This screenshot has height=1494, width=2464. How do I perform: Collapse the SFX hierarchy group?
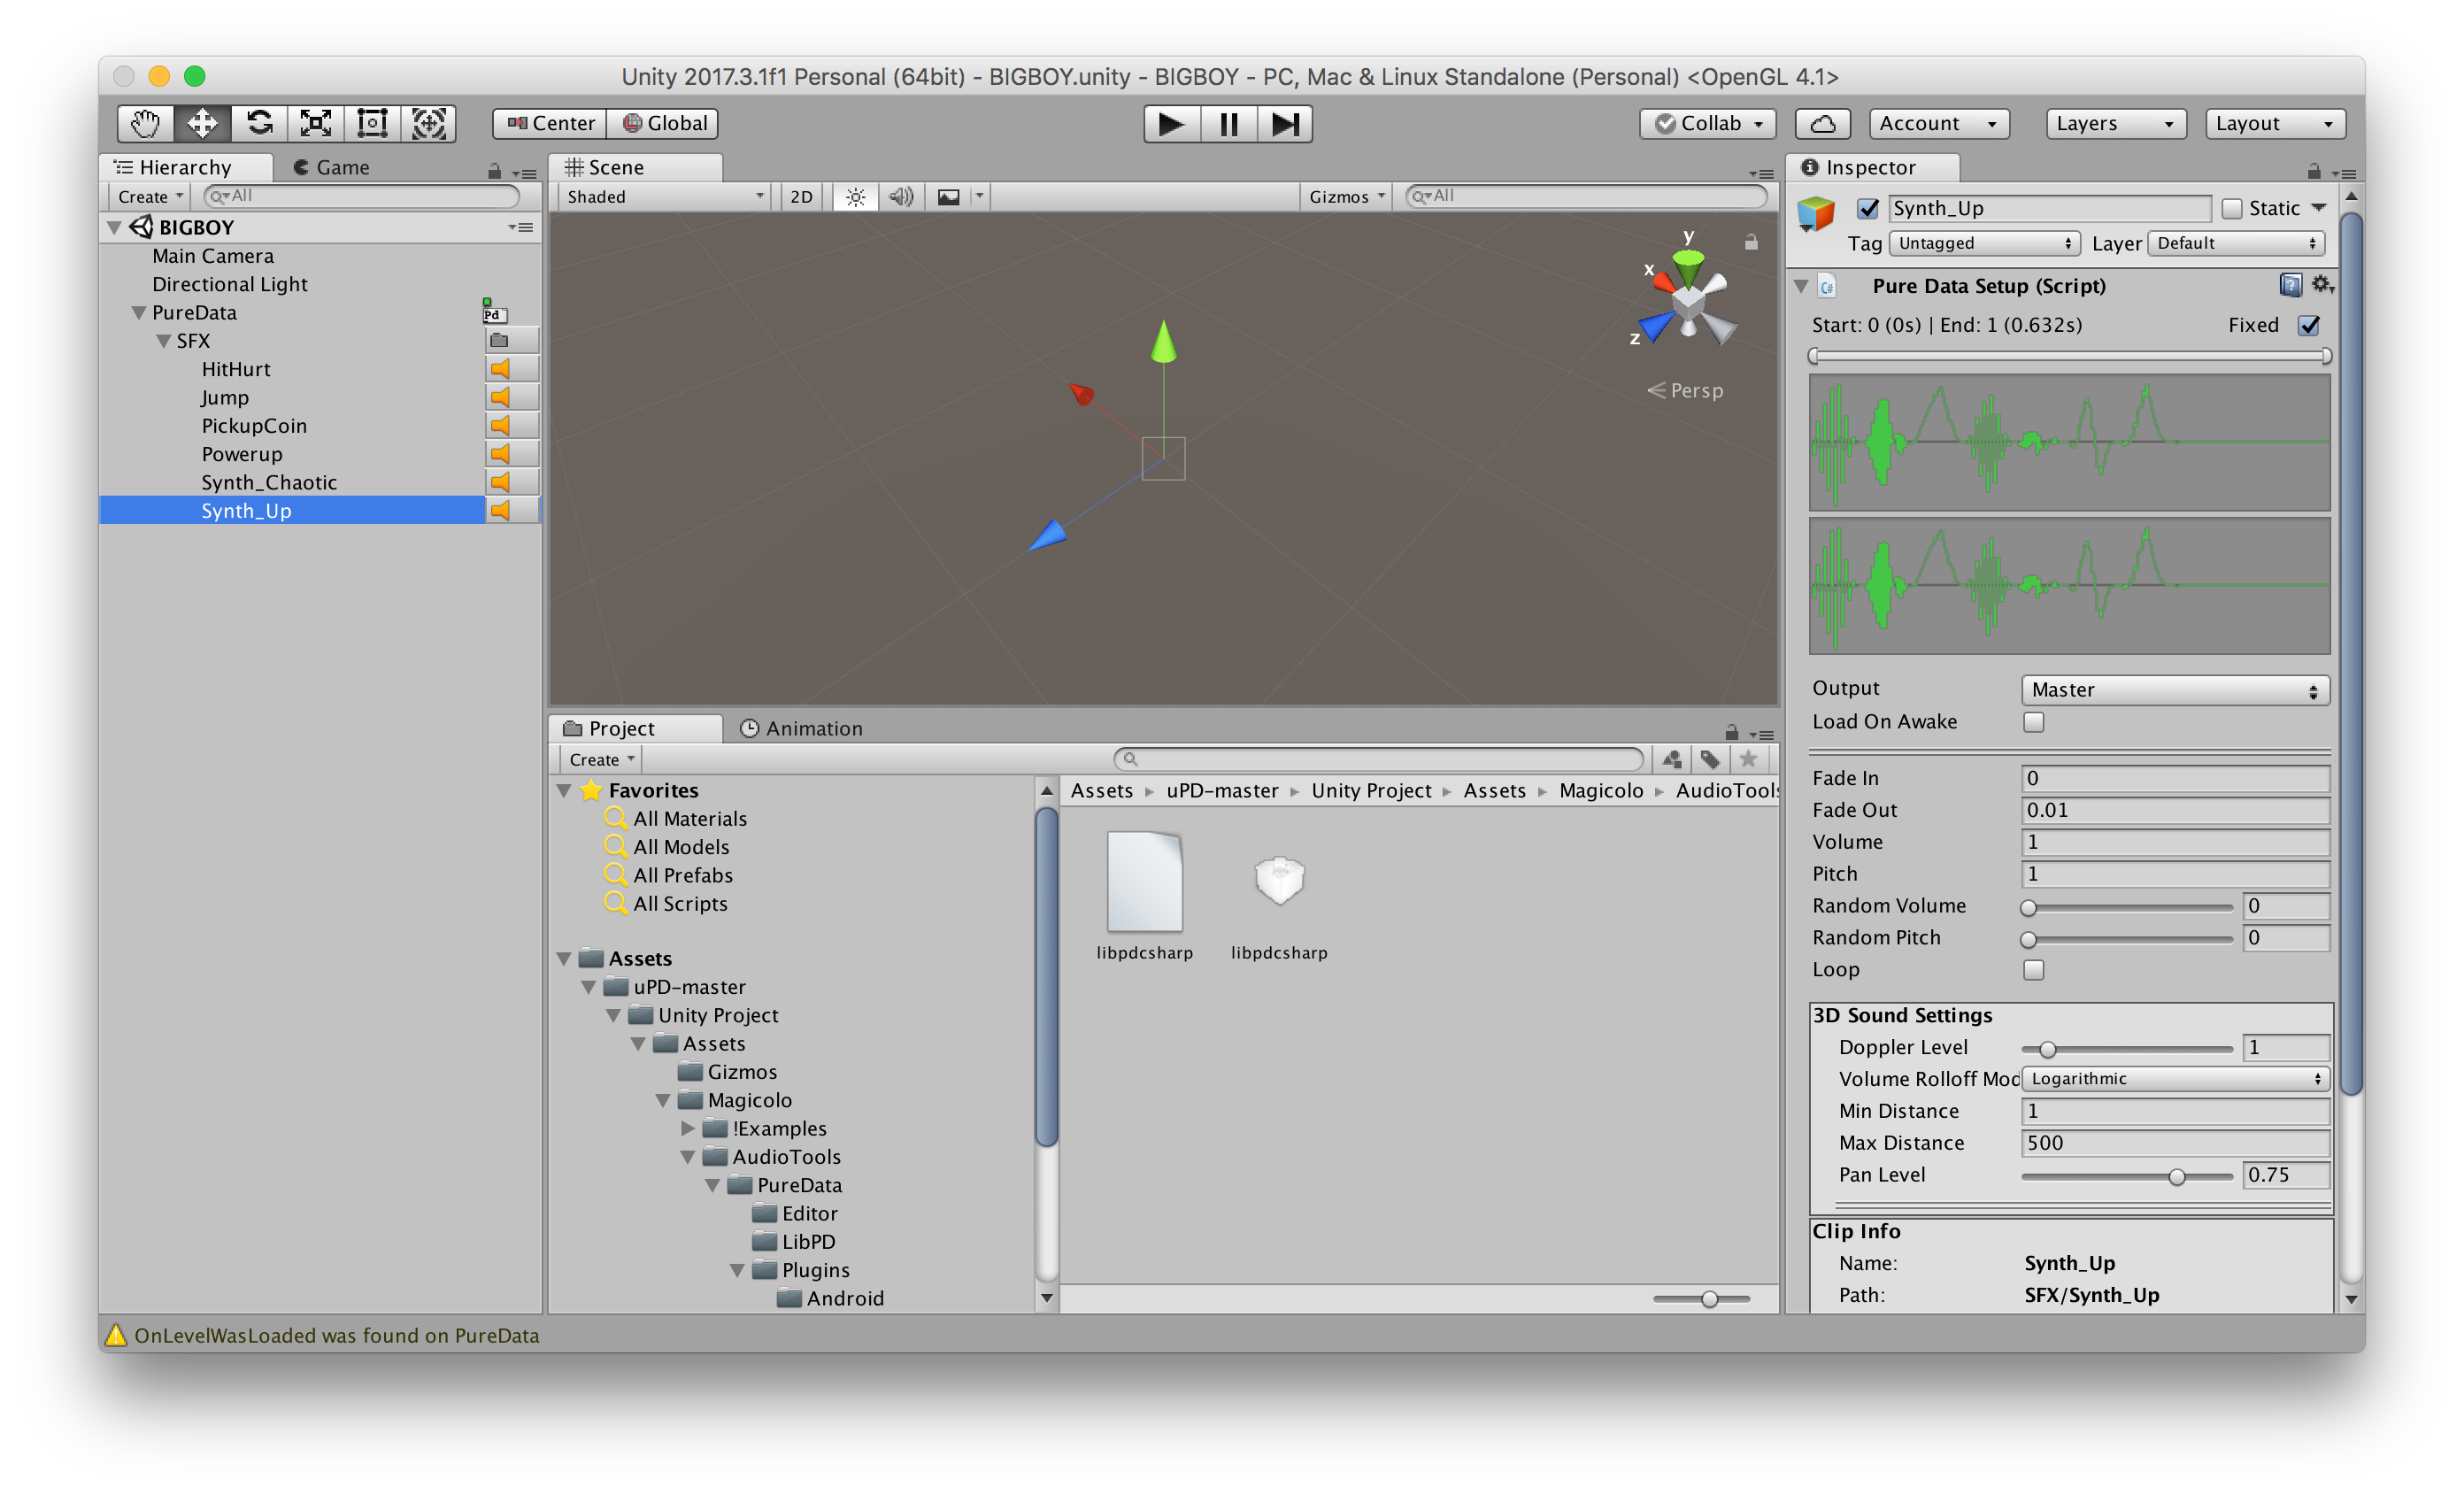pyautogui.click(x=164, y=341)
